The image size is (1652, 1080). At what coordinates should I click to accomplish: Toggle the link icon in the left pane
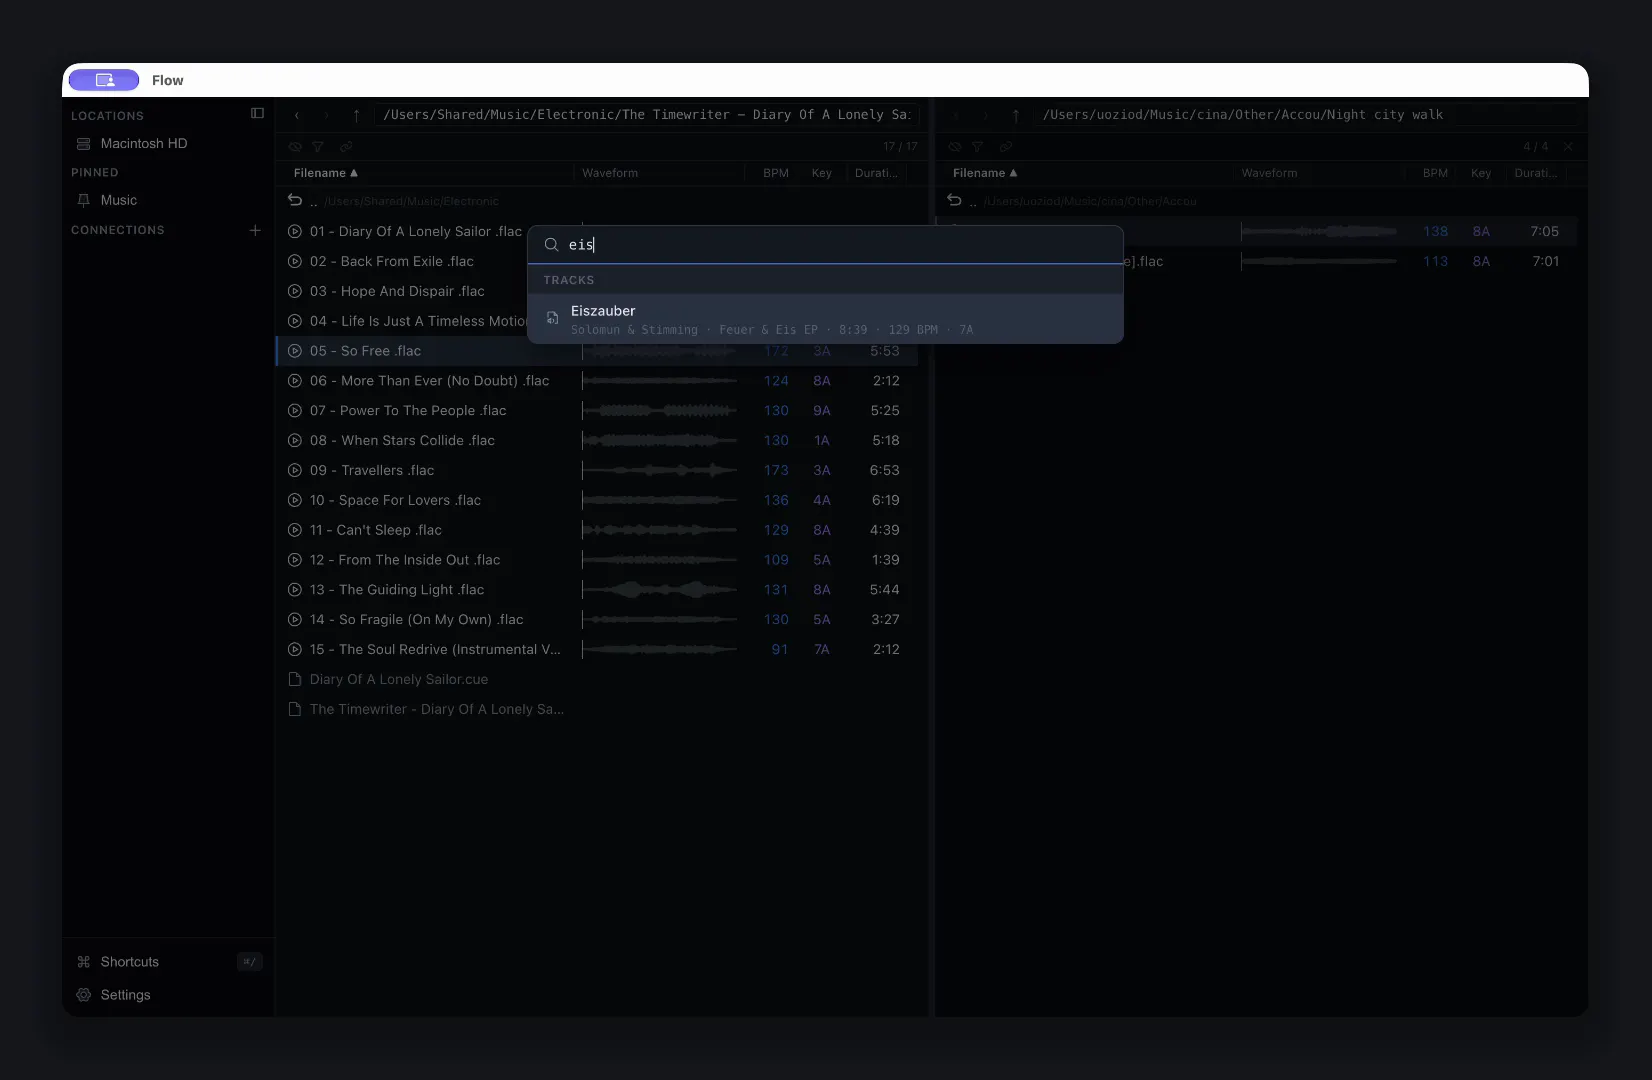(x=346, y=146)
